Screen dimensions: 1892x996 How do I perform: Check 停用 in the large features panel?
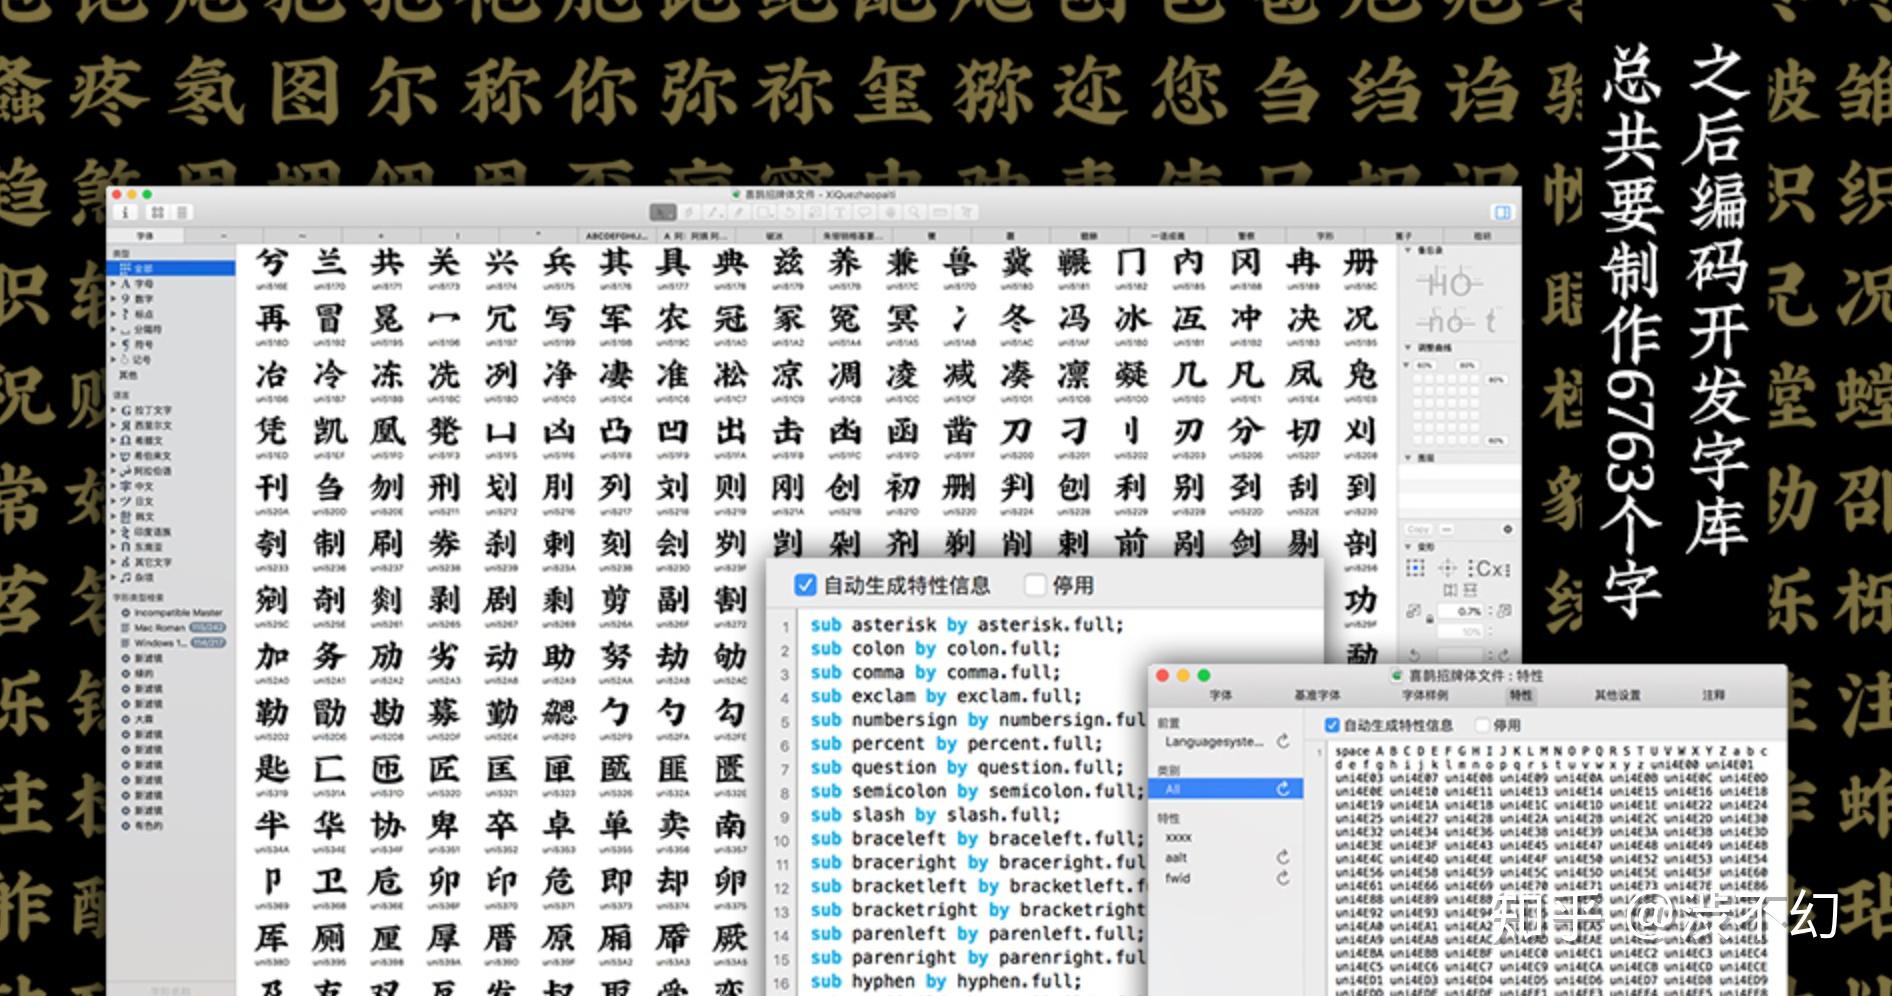[1035, 585]
